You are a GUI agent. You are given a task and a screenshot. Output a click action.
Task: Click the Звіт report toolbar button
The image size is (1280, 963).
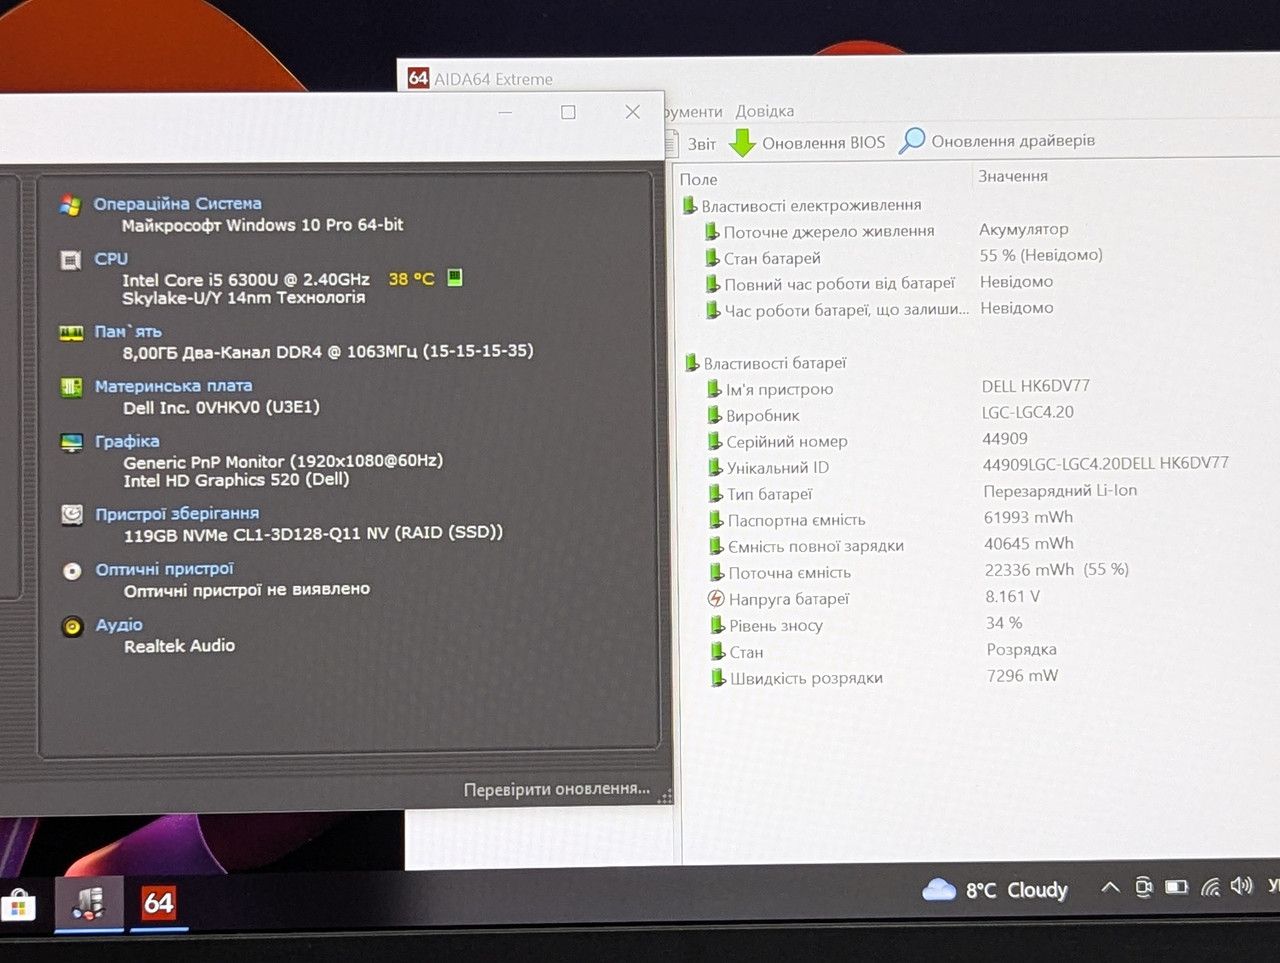tap(701, 144)
